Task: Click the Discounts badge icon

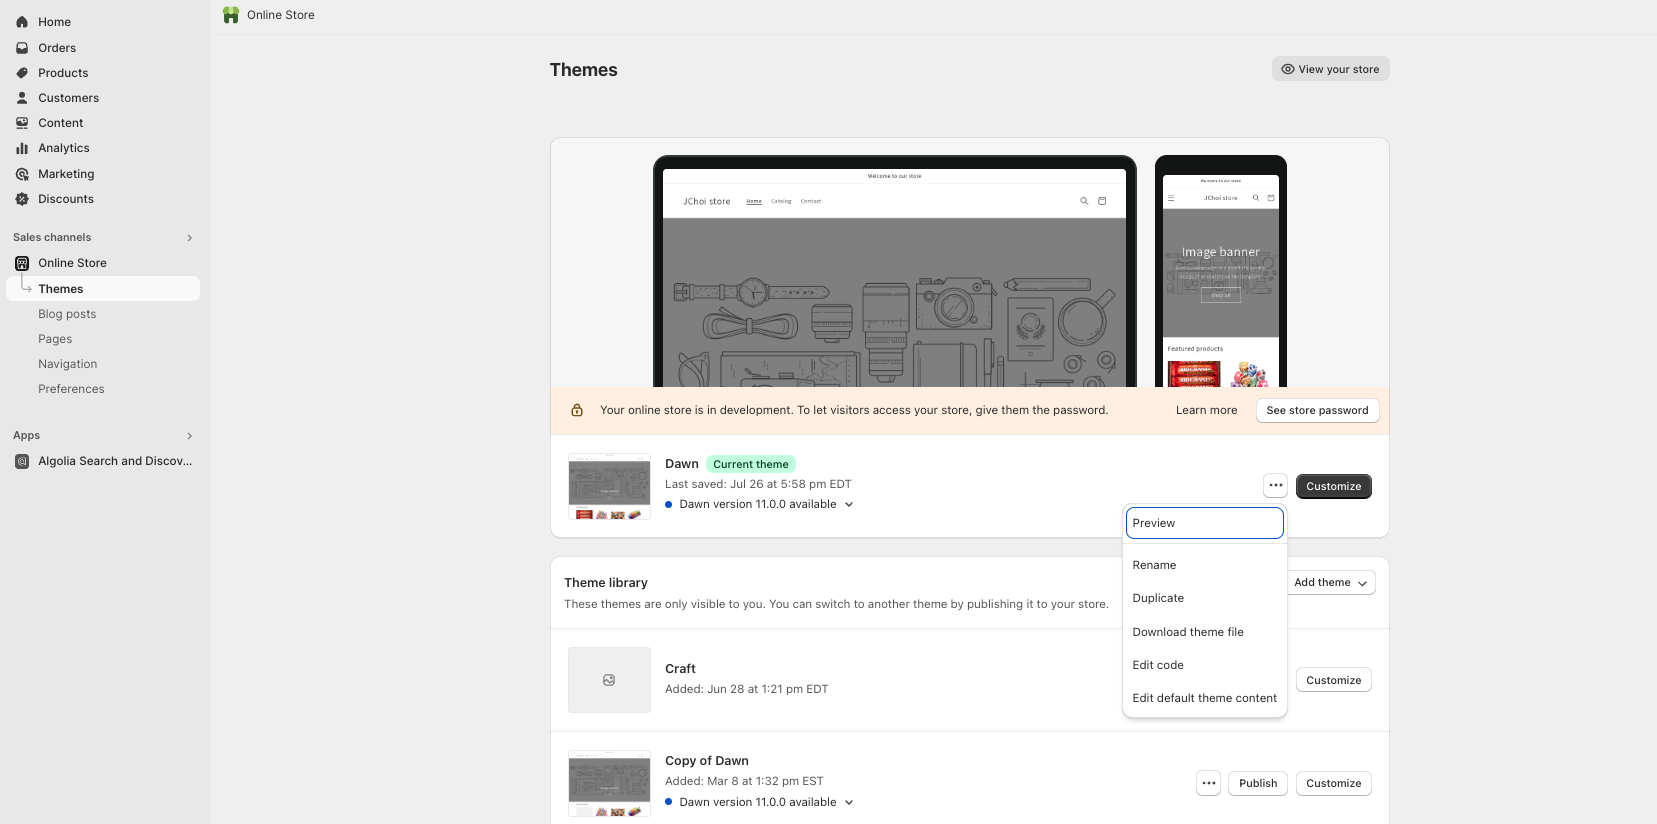Action: click(22, 199)
